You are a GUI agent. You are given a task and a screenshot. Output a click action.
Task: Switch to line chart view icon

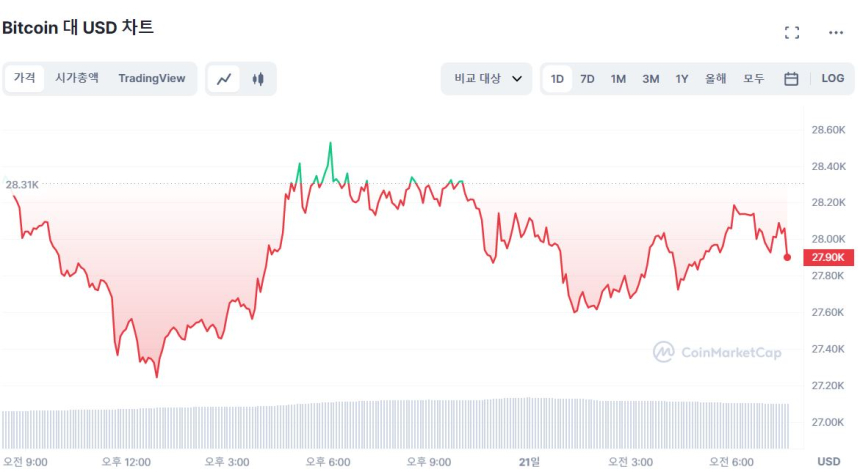224,79
